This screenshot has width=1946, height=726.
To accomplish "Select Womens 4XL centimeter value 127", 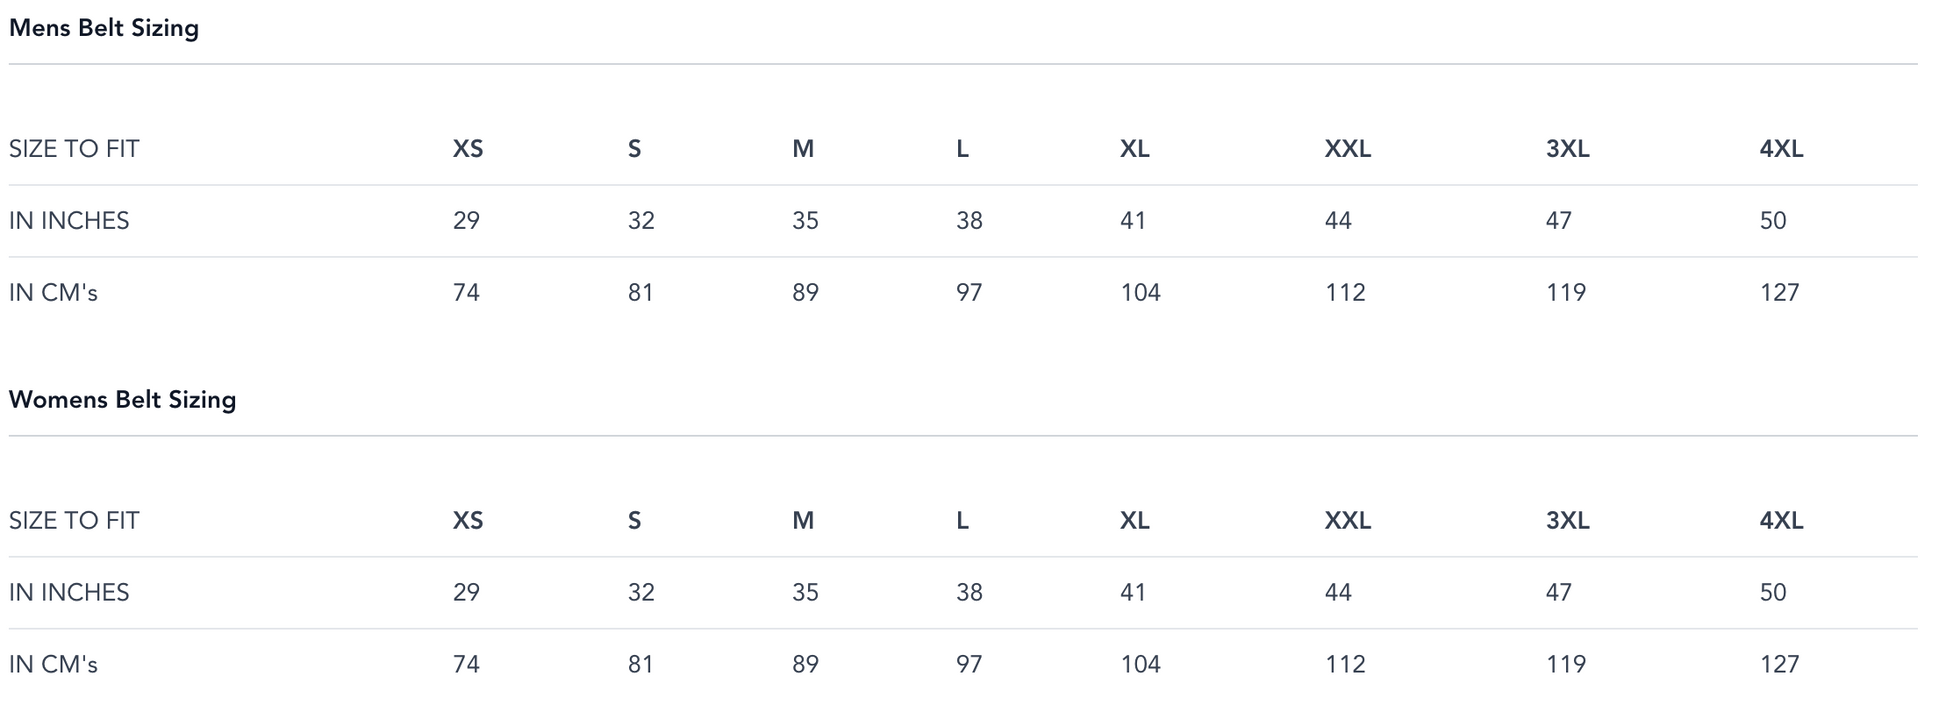I will 1779,665.
